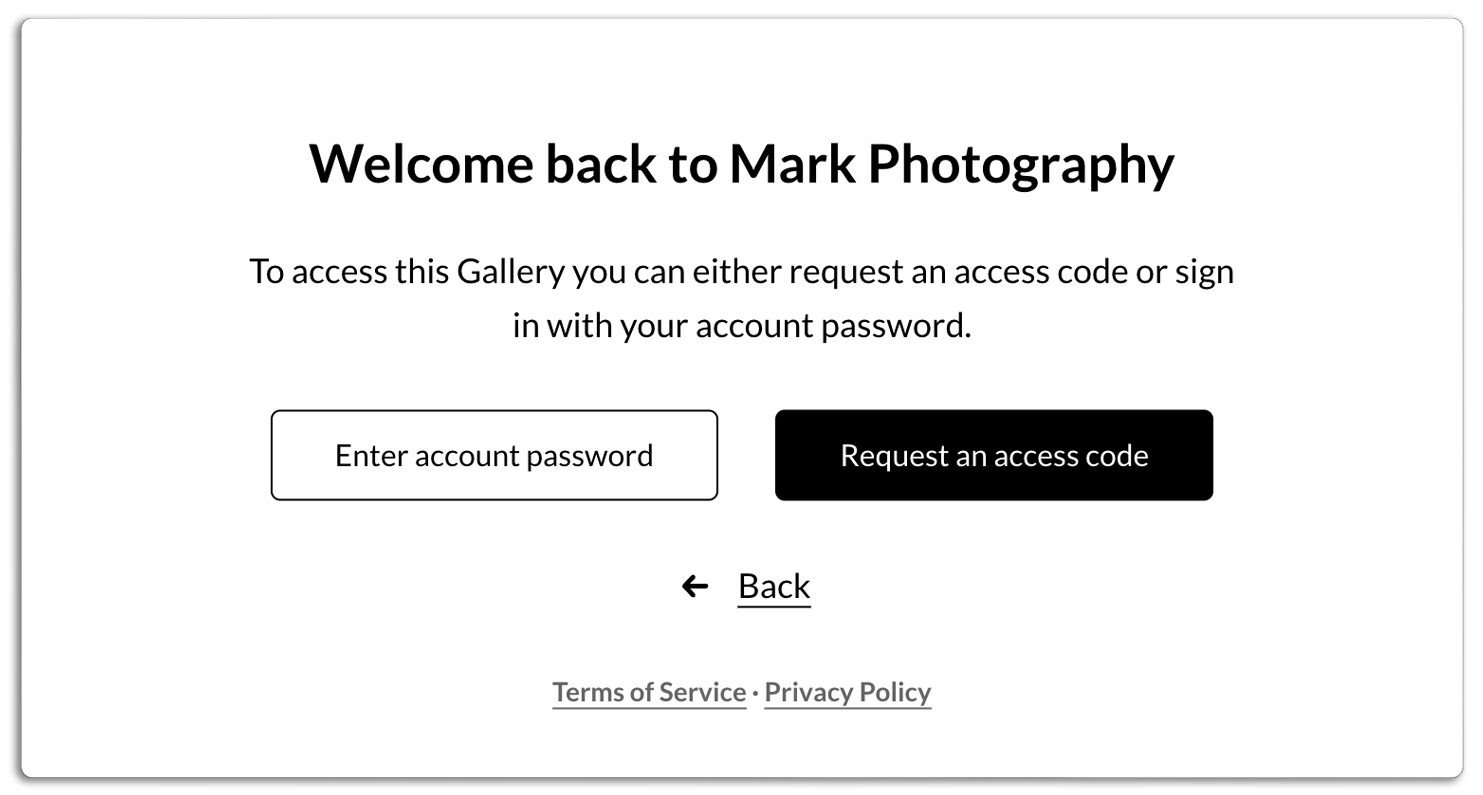Click the left arrow icon beside Back
Viewport: 1483px width, 795px height.
pos(695,586)
